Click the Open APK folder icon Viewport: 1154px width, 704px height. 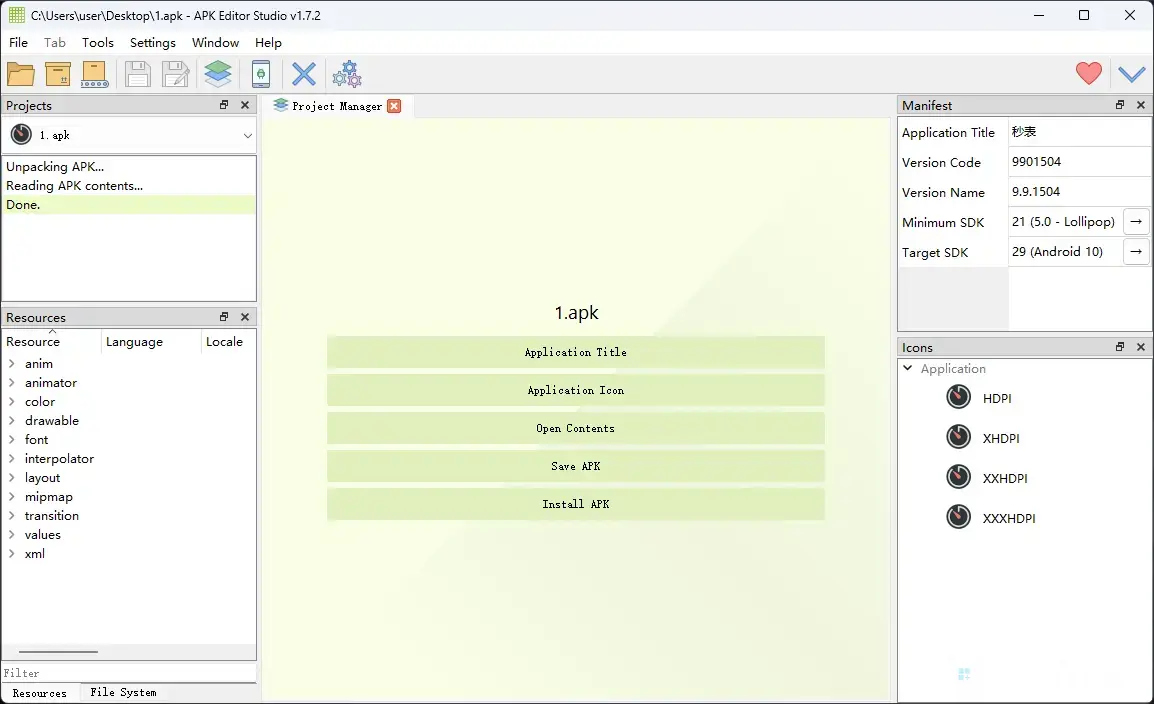pos(21,74)
